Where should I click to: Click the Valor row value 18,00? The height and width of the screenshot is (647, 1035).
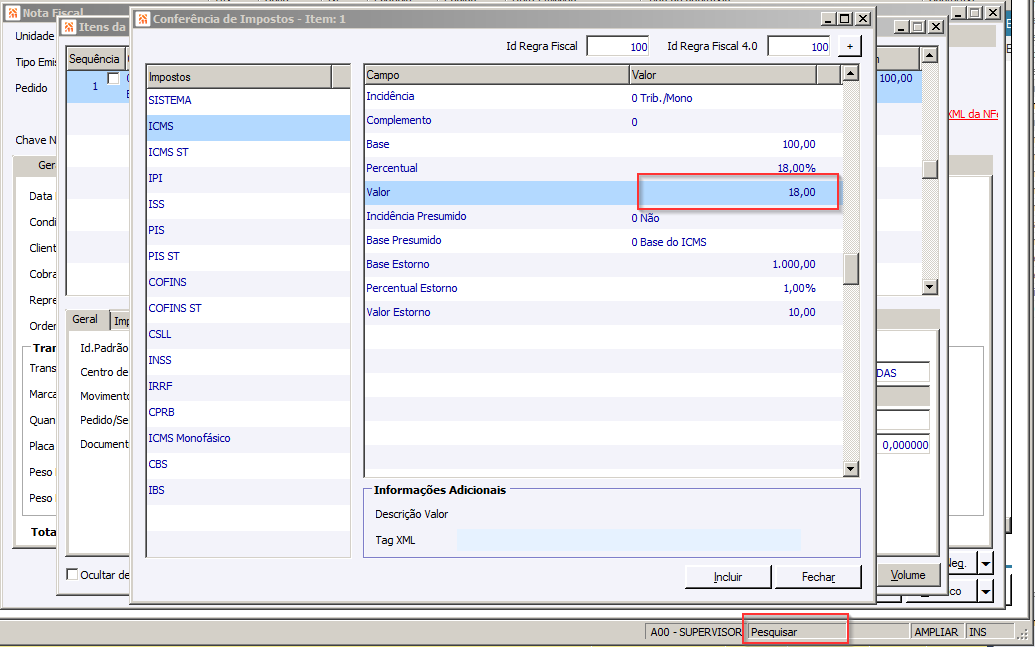pos(801,192)
